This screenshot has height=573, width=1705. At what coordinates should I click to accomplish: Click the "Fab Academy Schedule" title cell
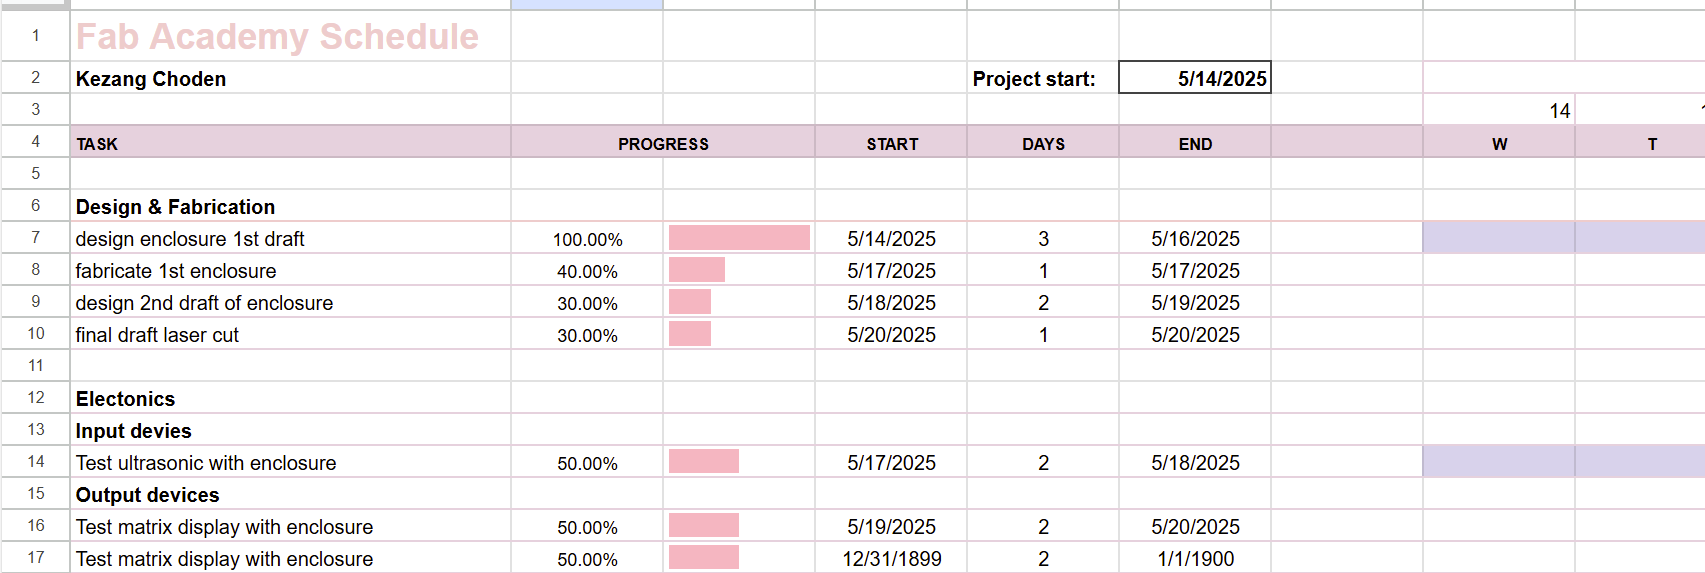point(277,37)
